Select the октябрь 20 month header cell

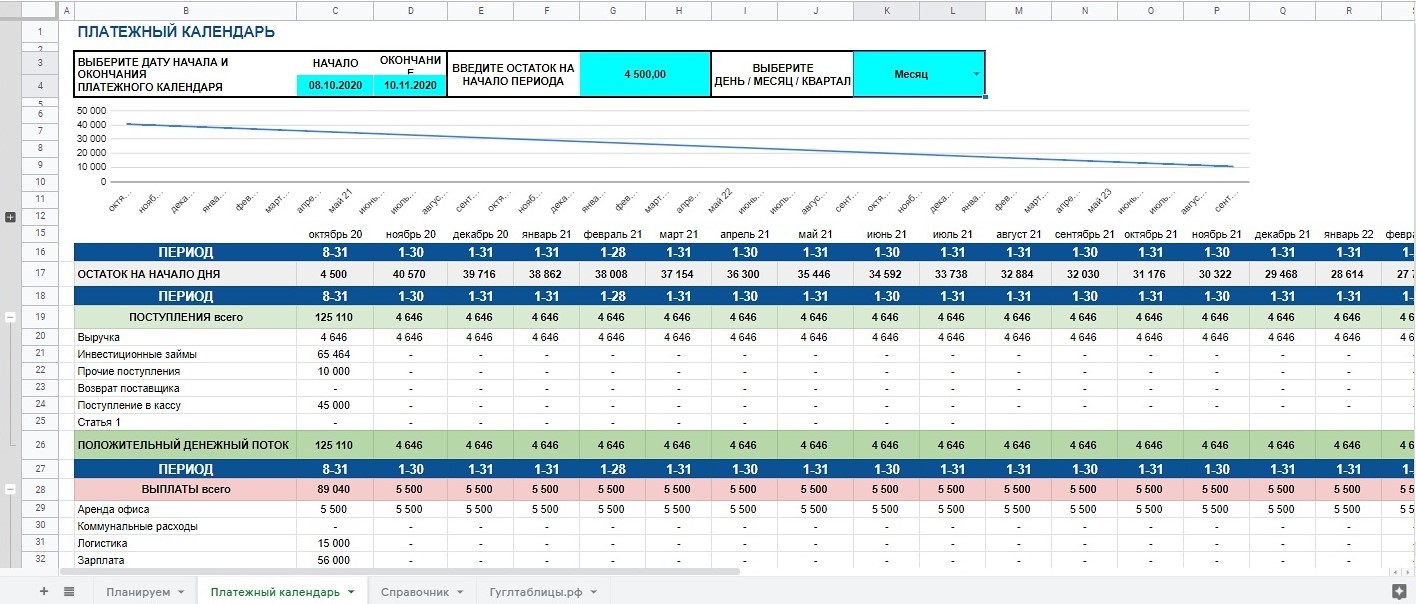[x=335, y=234]
